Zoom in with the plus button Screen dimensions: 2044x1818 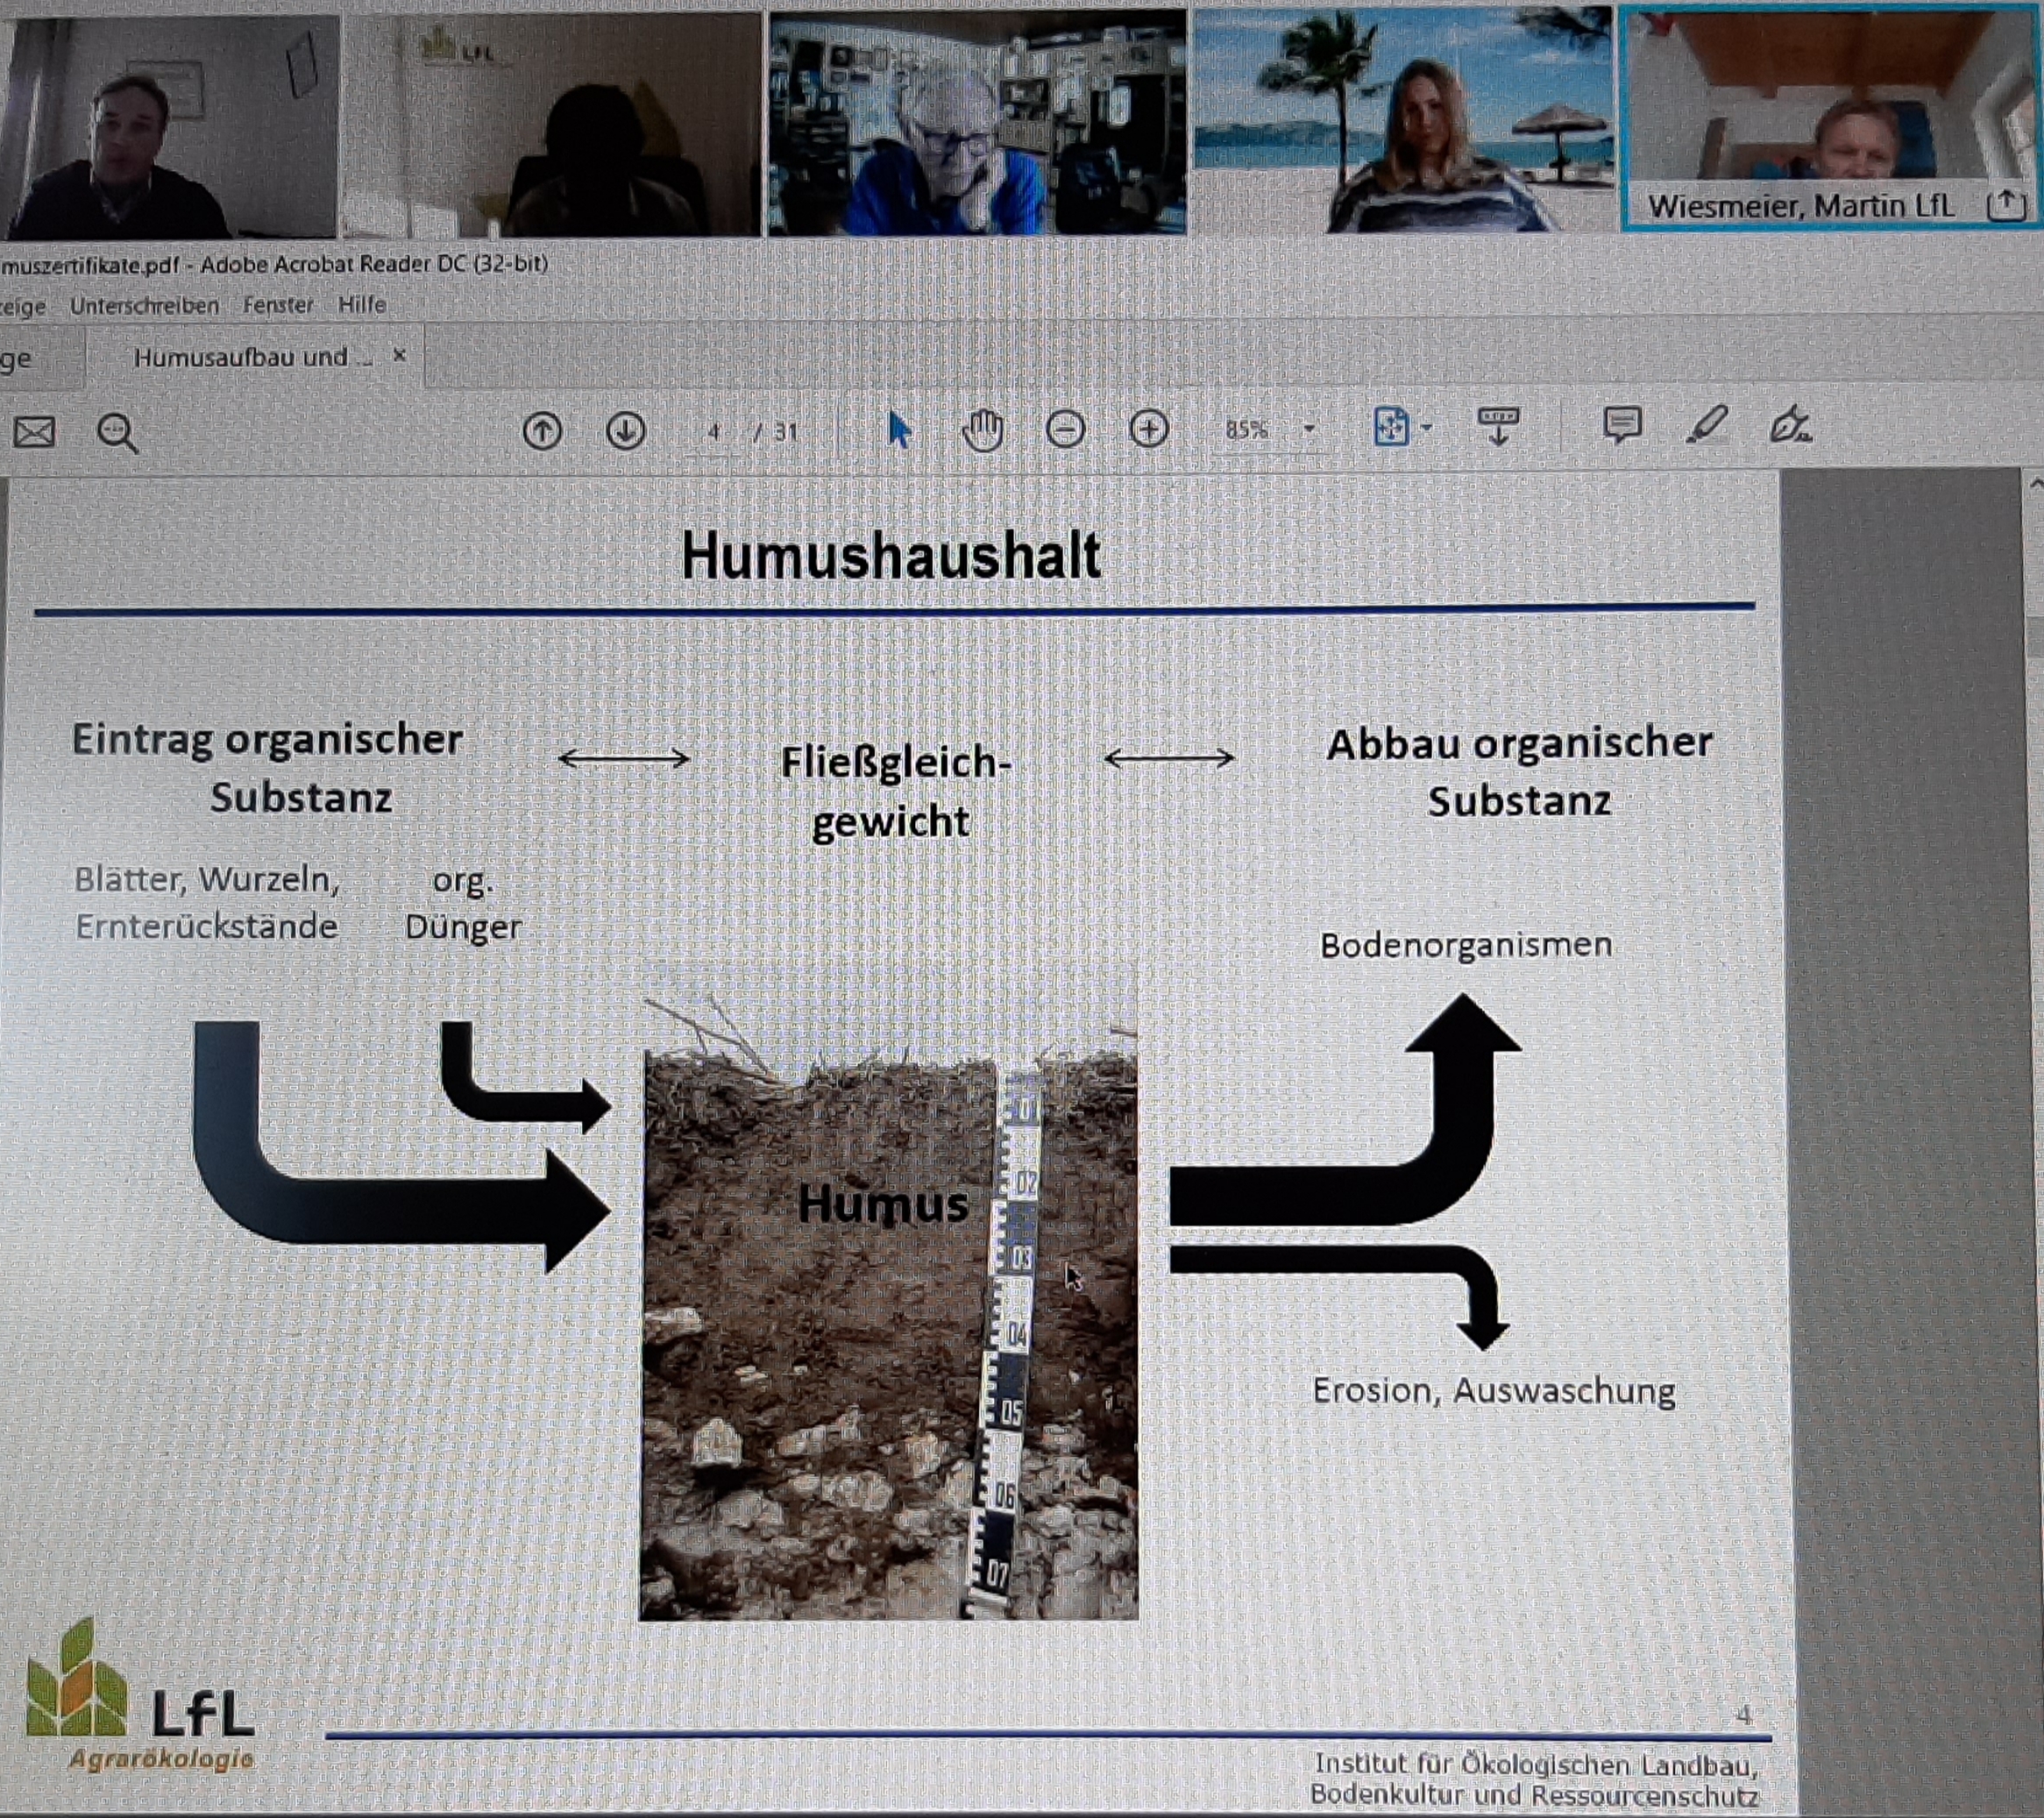(x=1149, y=430)
